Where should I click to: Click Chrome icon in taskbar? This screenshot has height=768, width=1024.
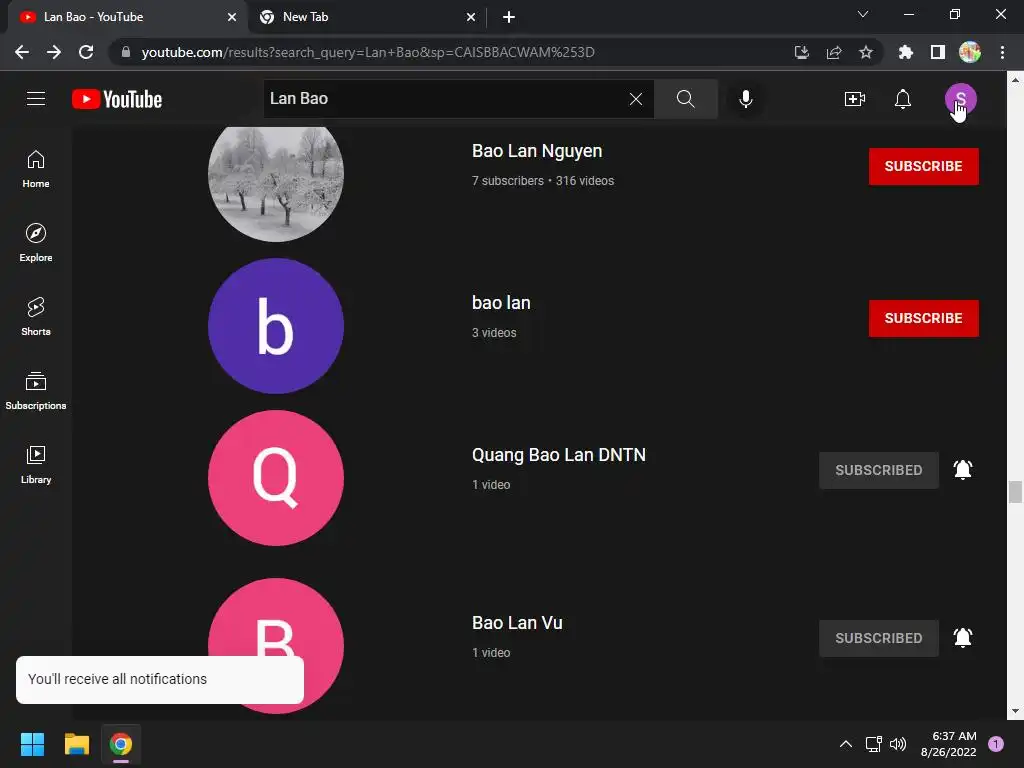point(121,744)
